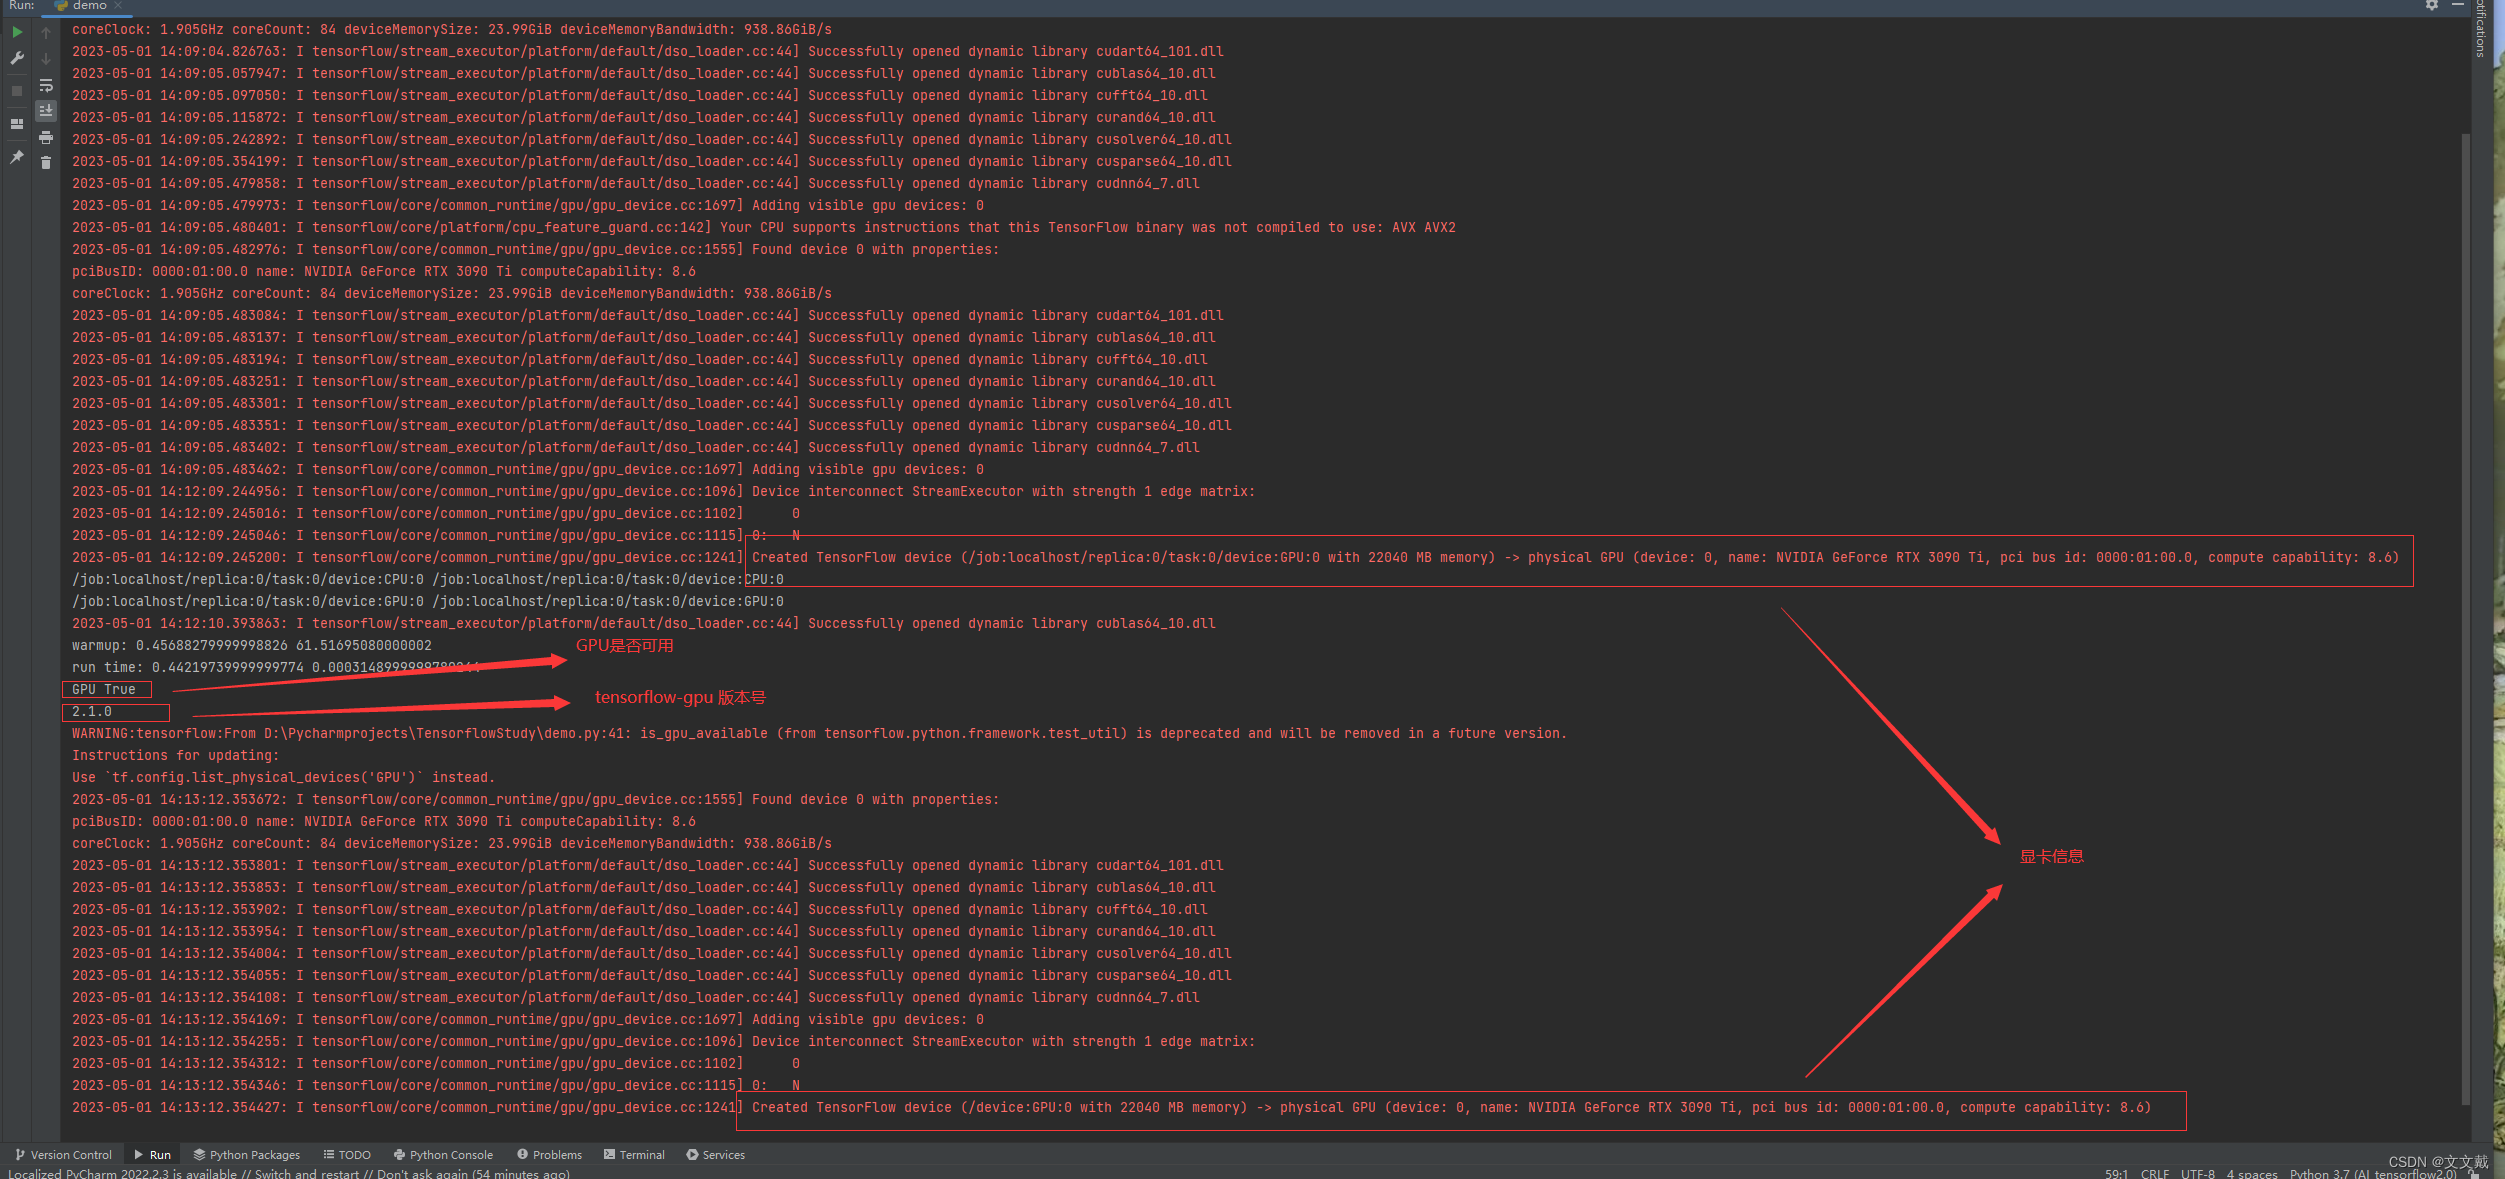Click the Restore Layout icon
This screenshot has height=1179, width=2505.
tap(17, 124)
